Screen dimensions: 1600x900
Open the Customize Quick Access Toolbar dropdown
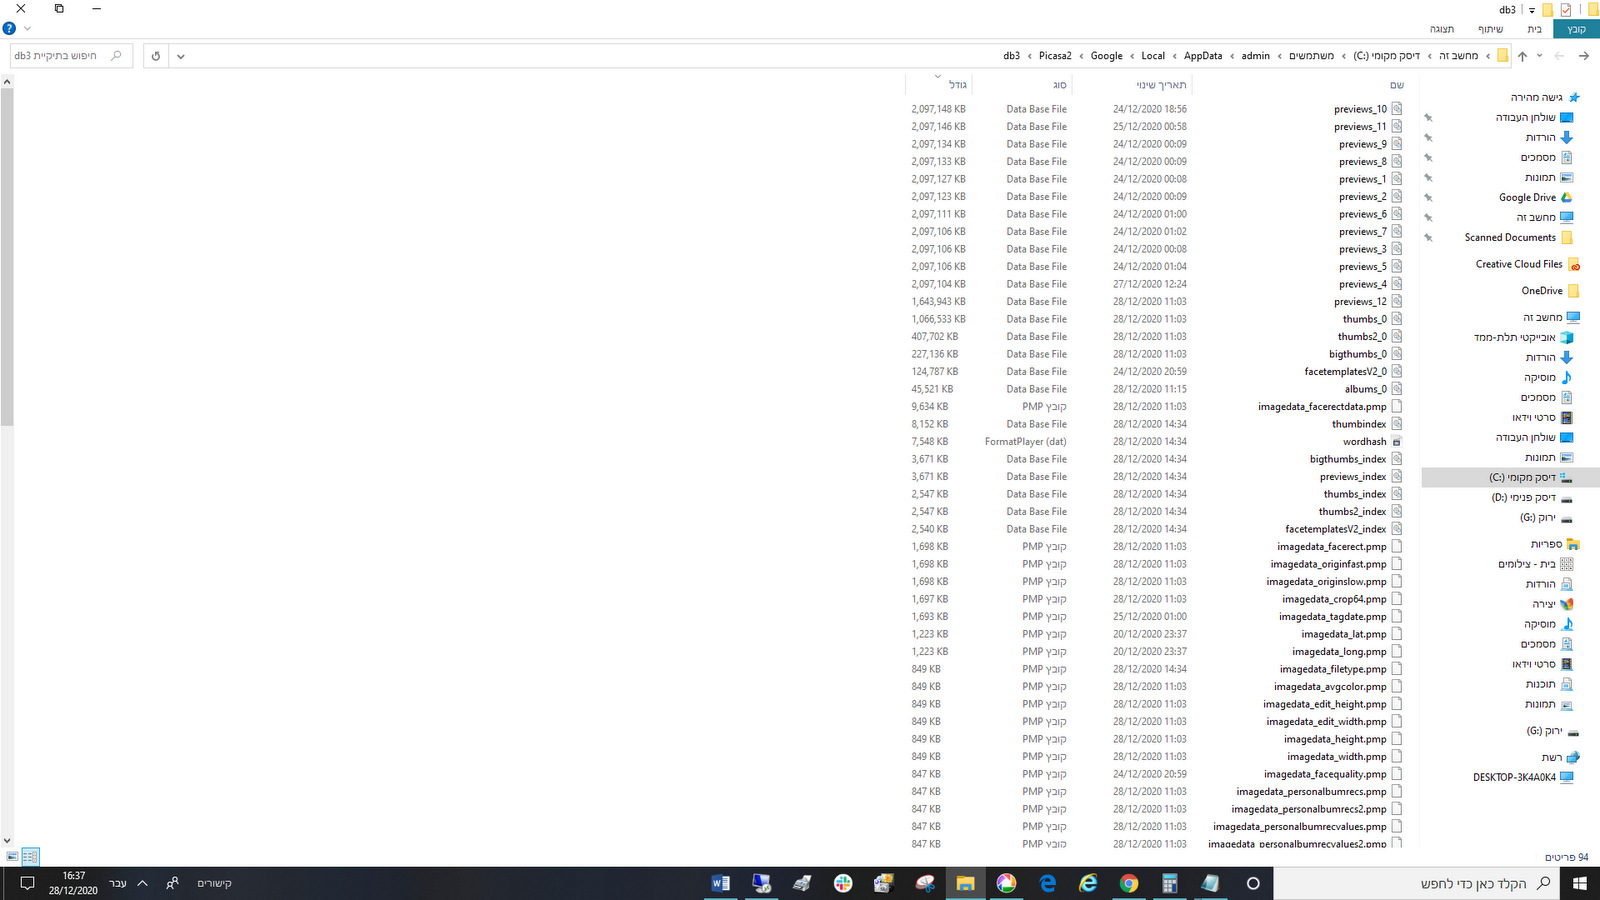1531,10
